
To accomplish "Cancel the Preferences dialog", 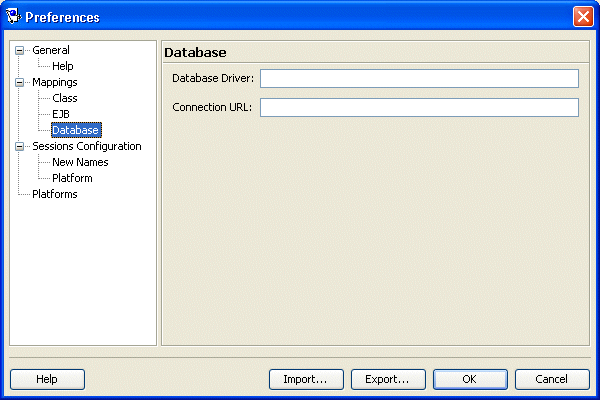I will click(x=552, y=379).
